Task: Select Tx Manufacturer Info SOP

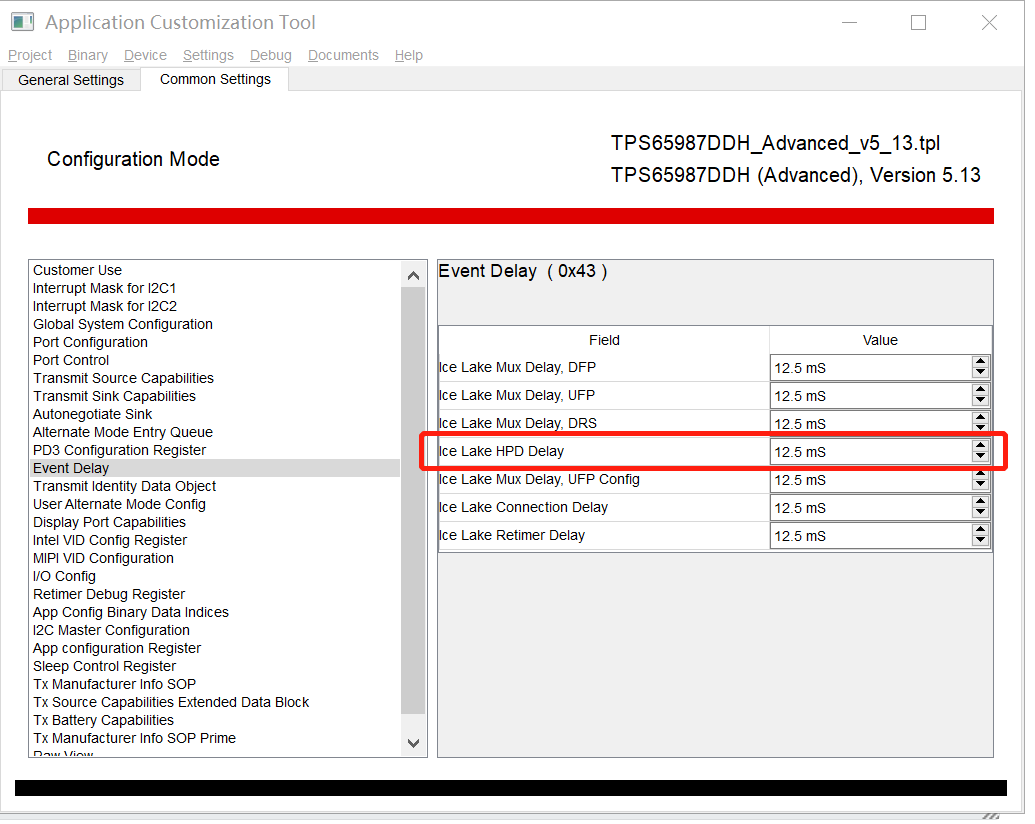Action: point(114,684)
